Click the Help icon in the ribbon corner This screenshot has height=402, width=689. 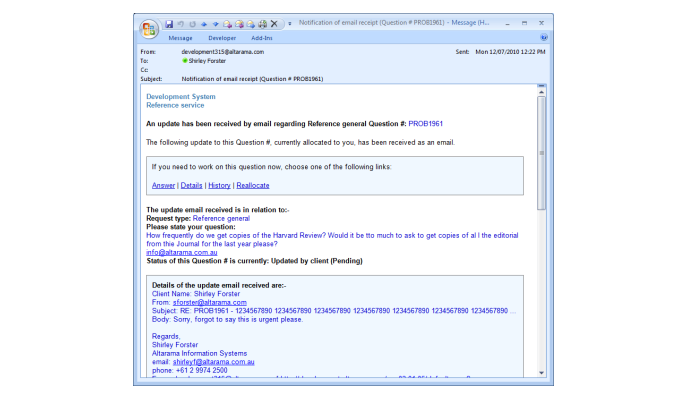(544, 37)
